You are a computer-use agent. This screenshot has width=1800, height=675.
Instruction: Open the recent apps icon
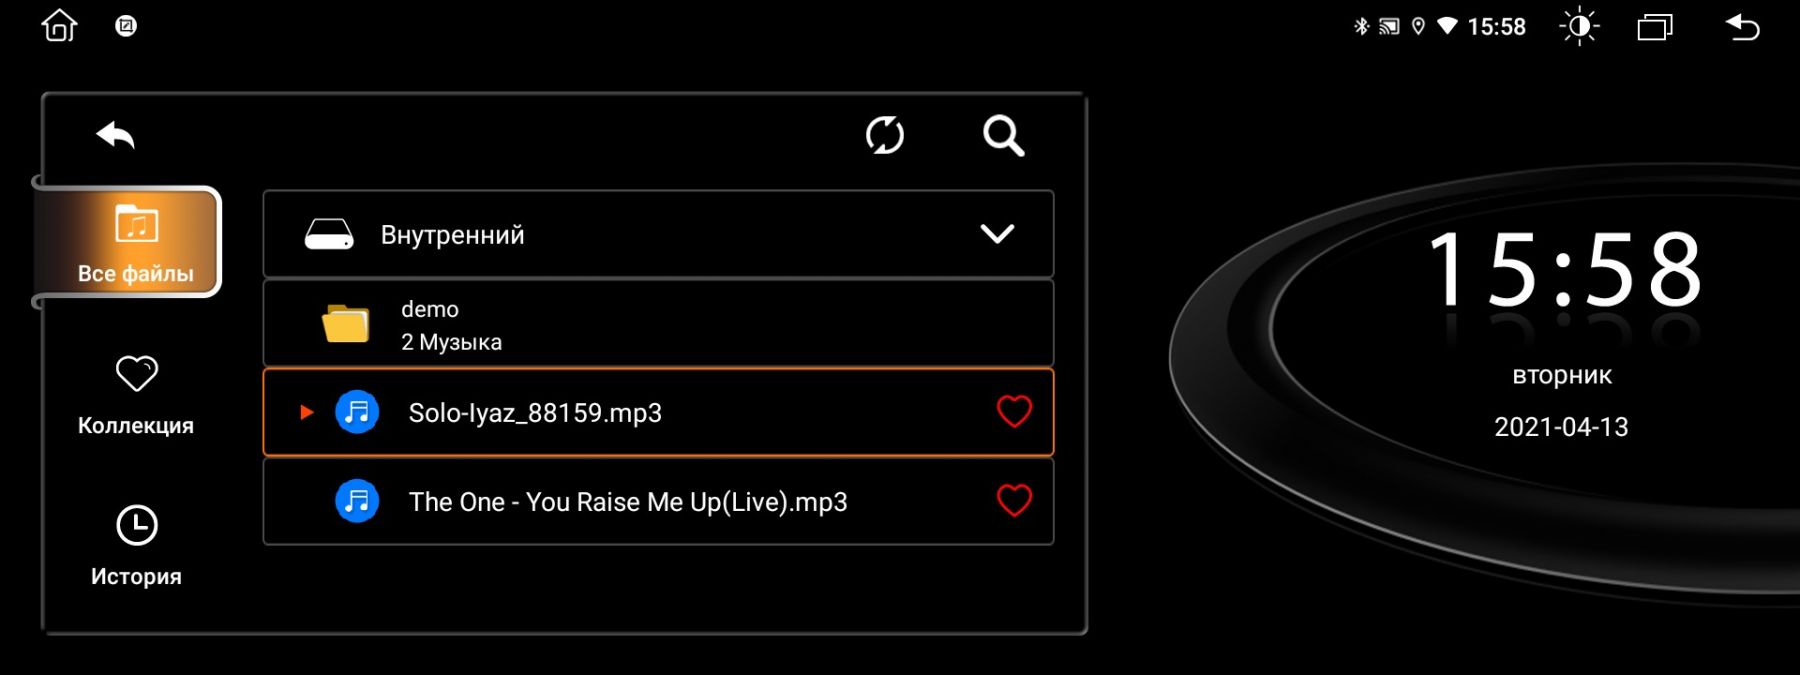tap(1655, 27)
